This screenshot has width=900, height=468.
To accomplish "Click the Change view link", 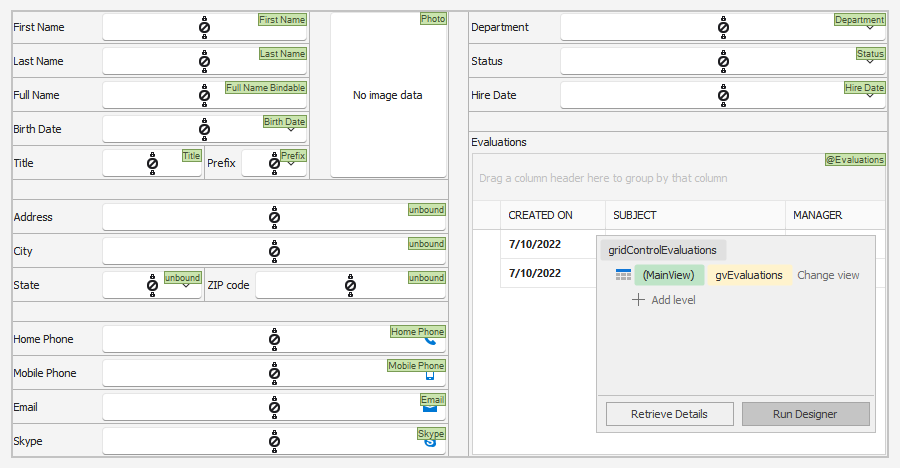I will 828,275.
